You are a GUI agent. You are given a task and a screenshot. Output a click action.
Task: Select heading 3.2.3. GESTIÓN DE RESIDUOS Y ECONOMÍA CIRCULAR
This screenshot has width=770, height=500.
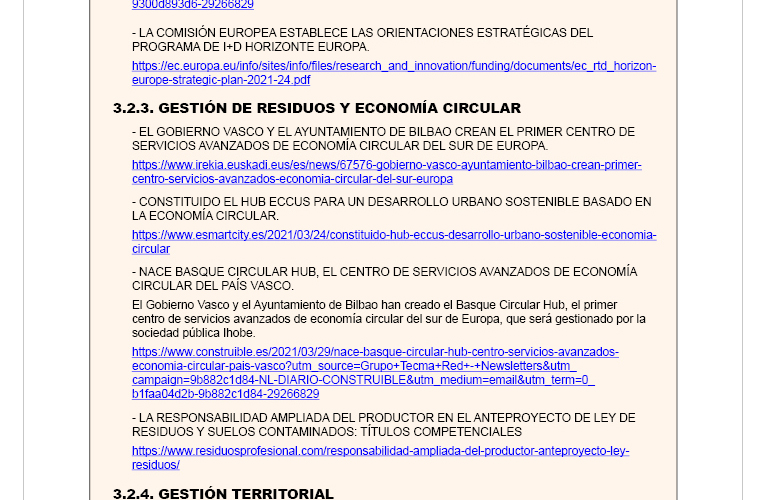317,108
